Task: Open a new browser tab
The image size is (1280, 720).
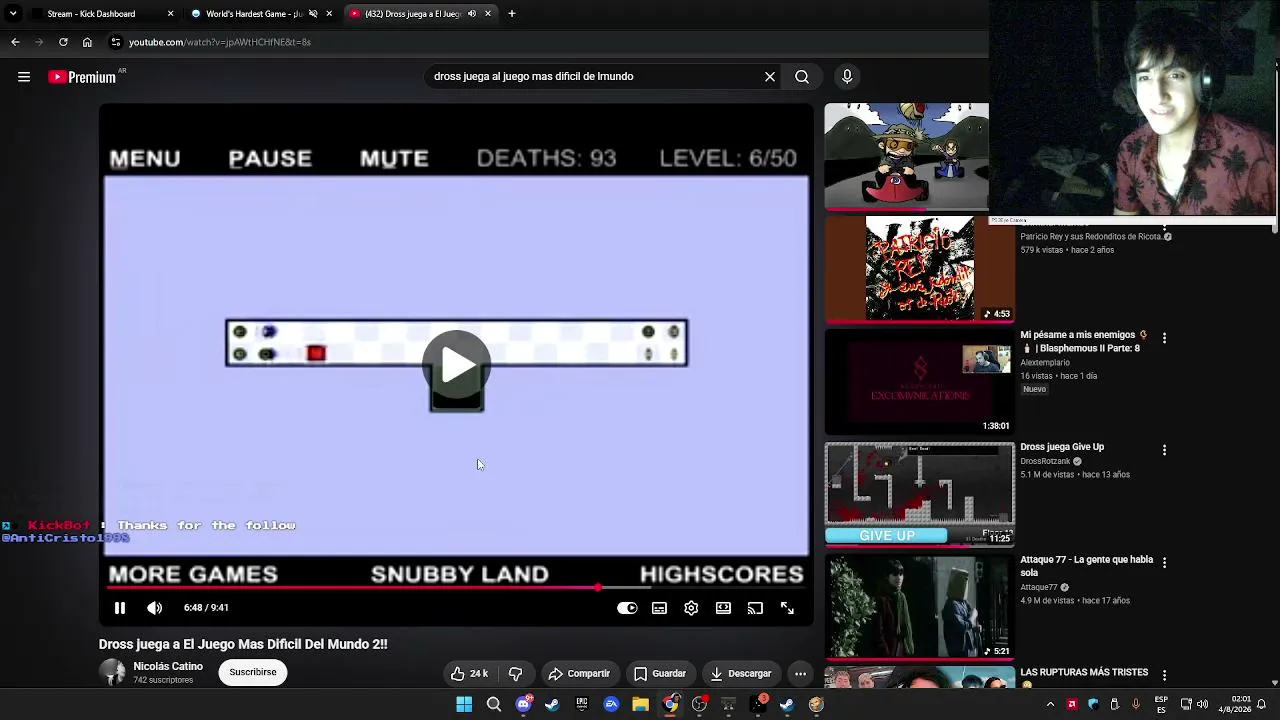Action: (x=512, y=14)
